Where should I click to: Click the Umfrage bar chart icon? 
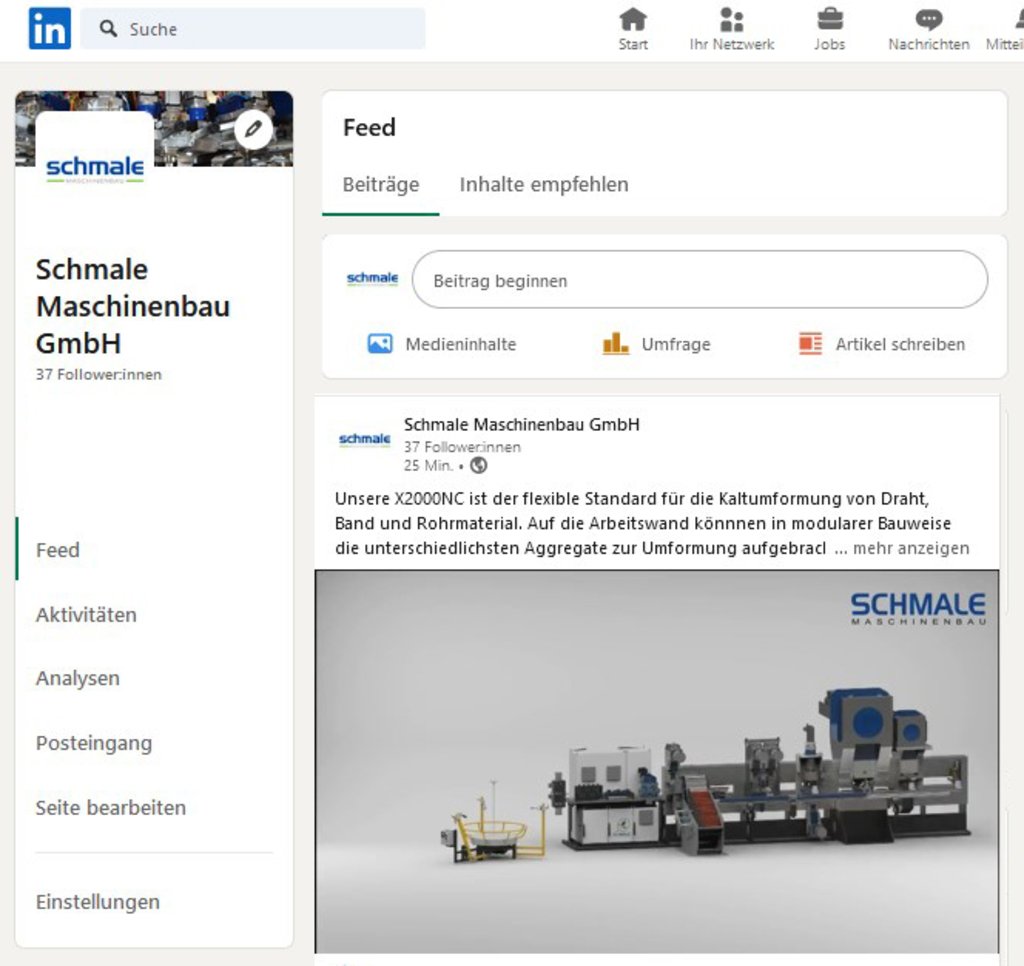pos(615,344)
